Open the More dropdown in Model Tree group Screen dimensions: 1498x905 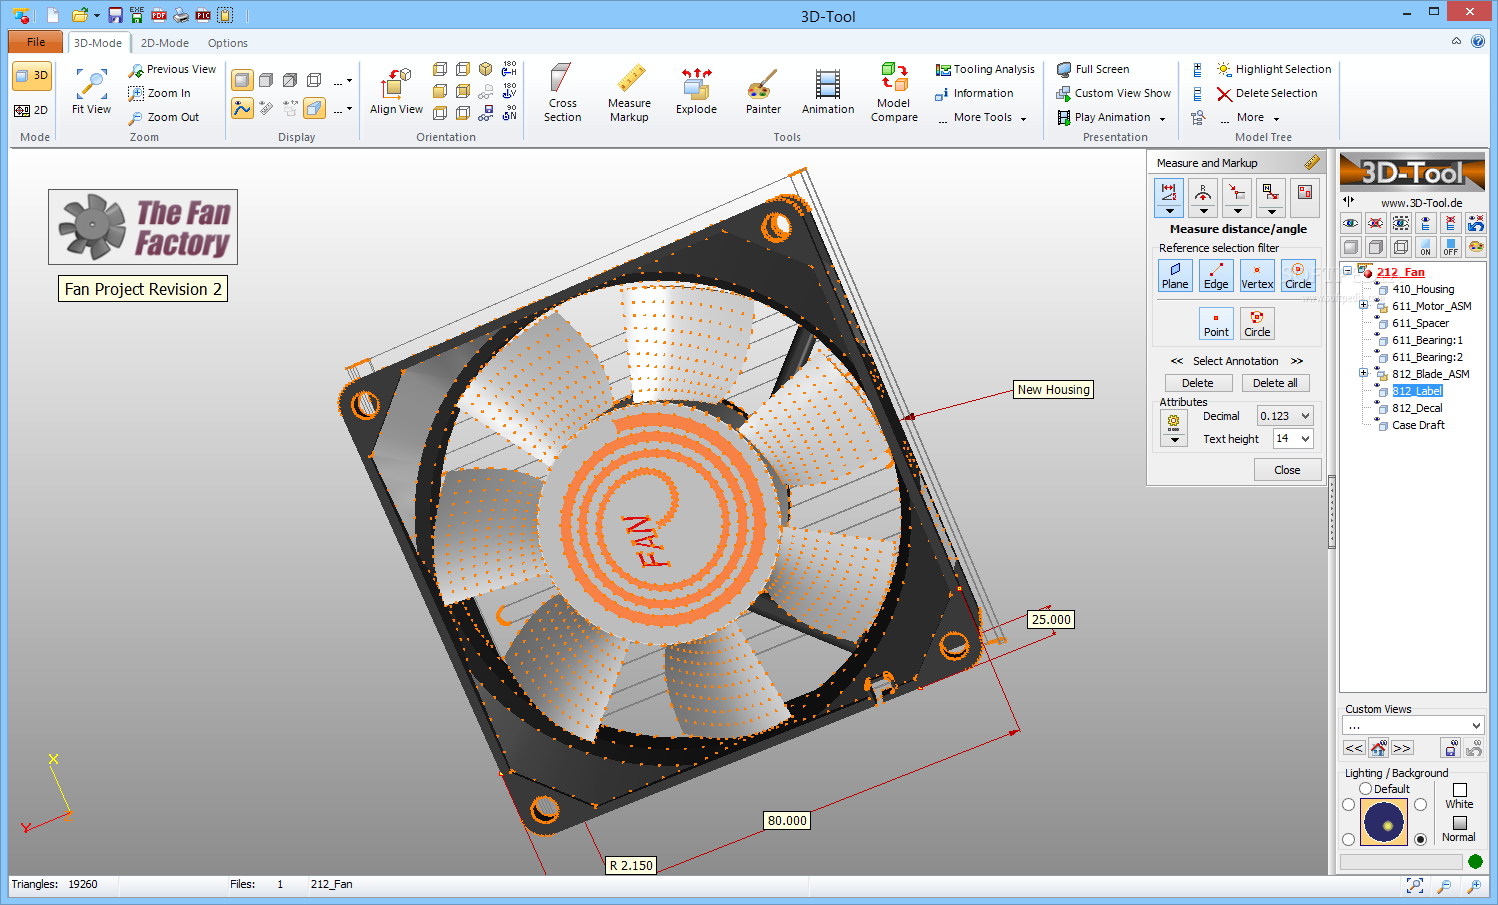tap(1250, 118)
